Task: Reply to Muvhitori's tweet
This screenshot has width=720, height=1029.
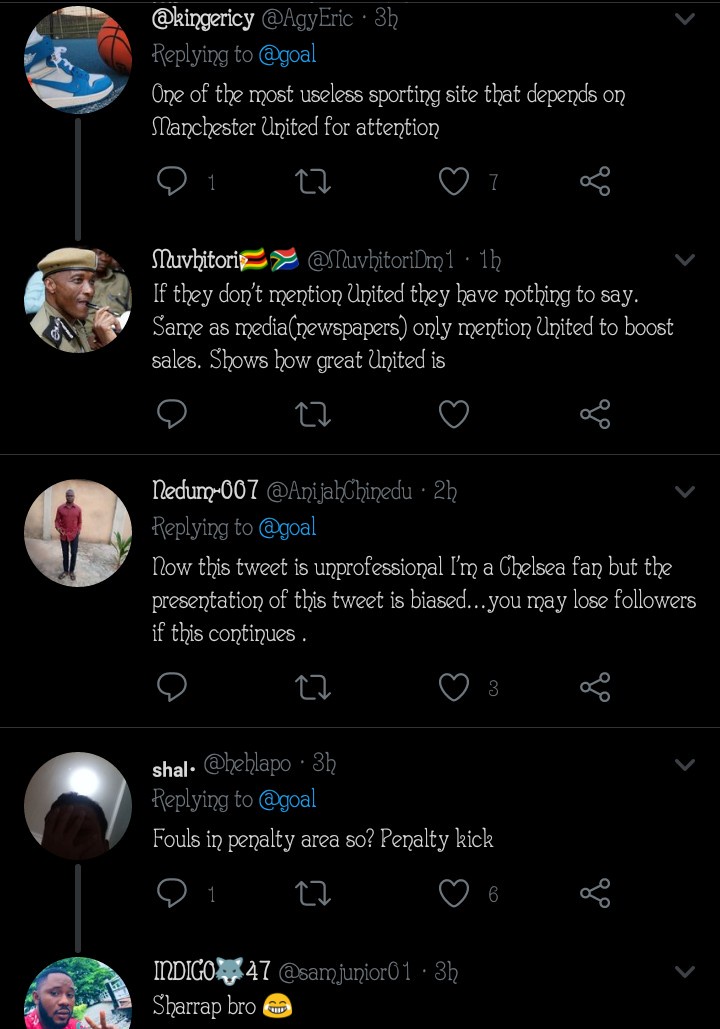Action: pos(173,414)
